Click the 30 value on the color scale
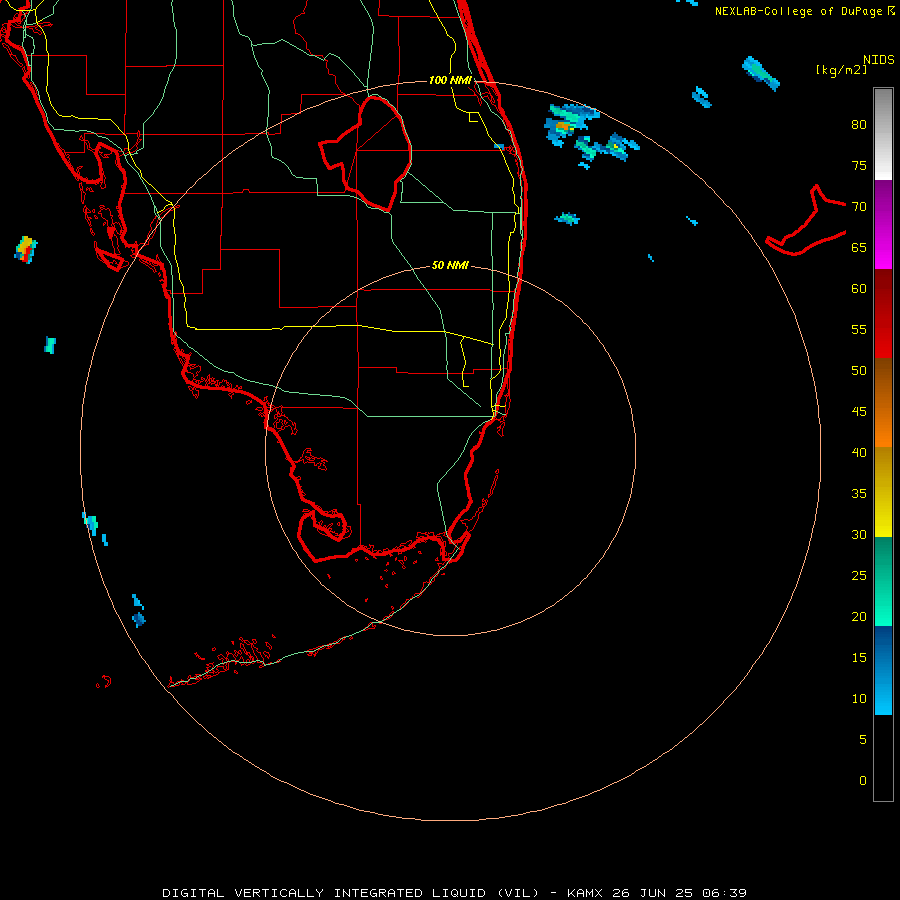This screenshot has width=900, height=900. 859,534
